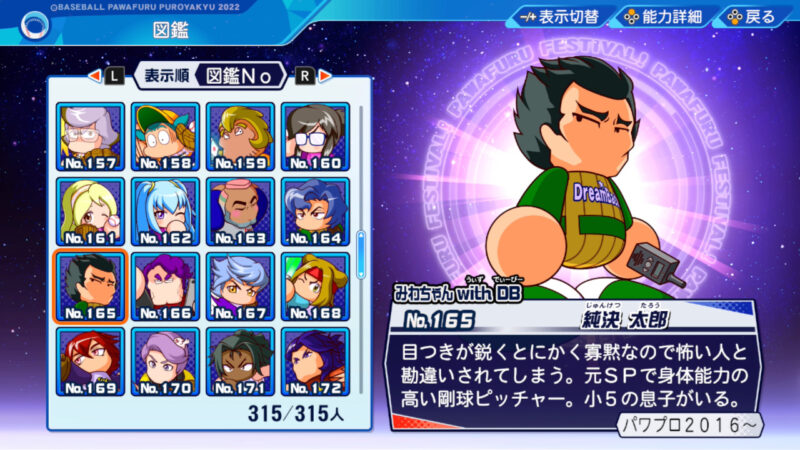Pick the blue-haired character No.162
Screen dimensions: 800x450
pos(165,212)
